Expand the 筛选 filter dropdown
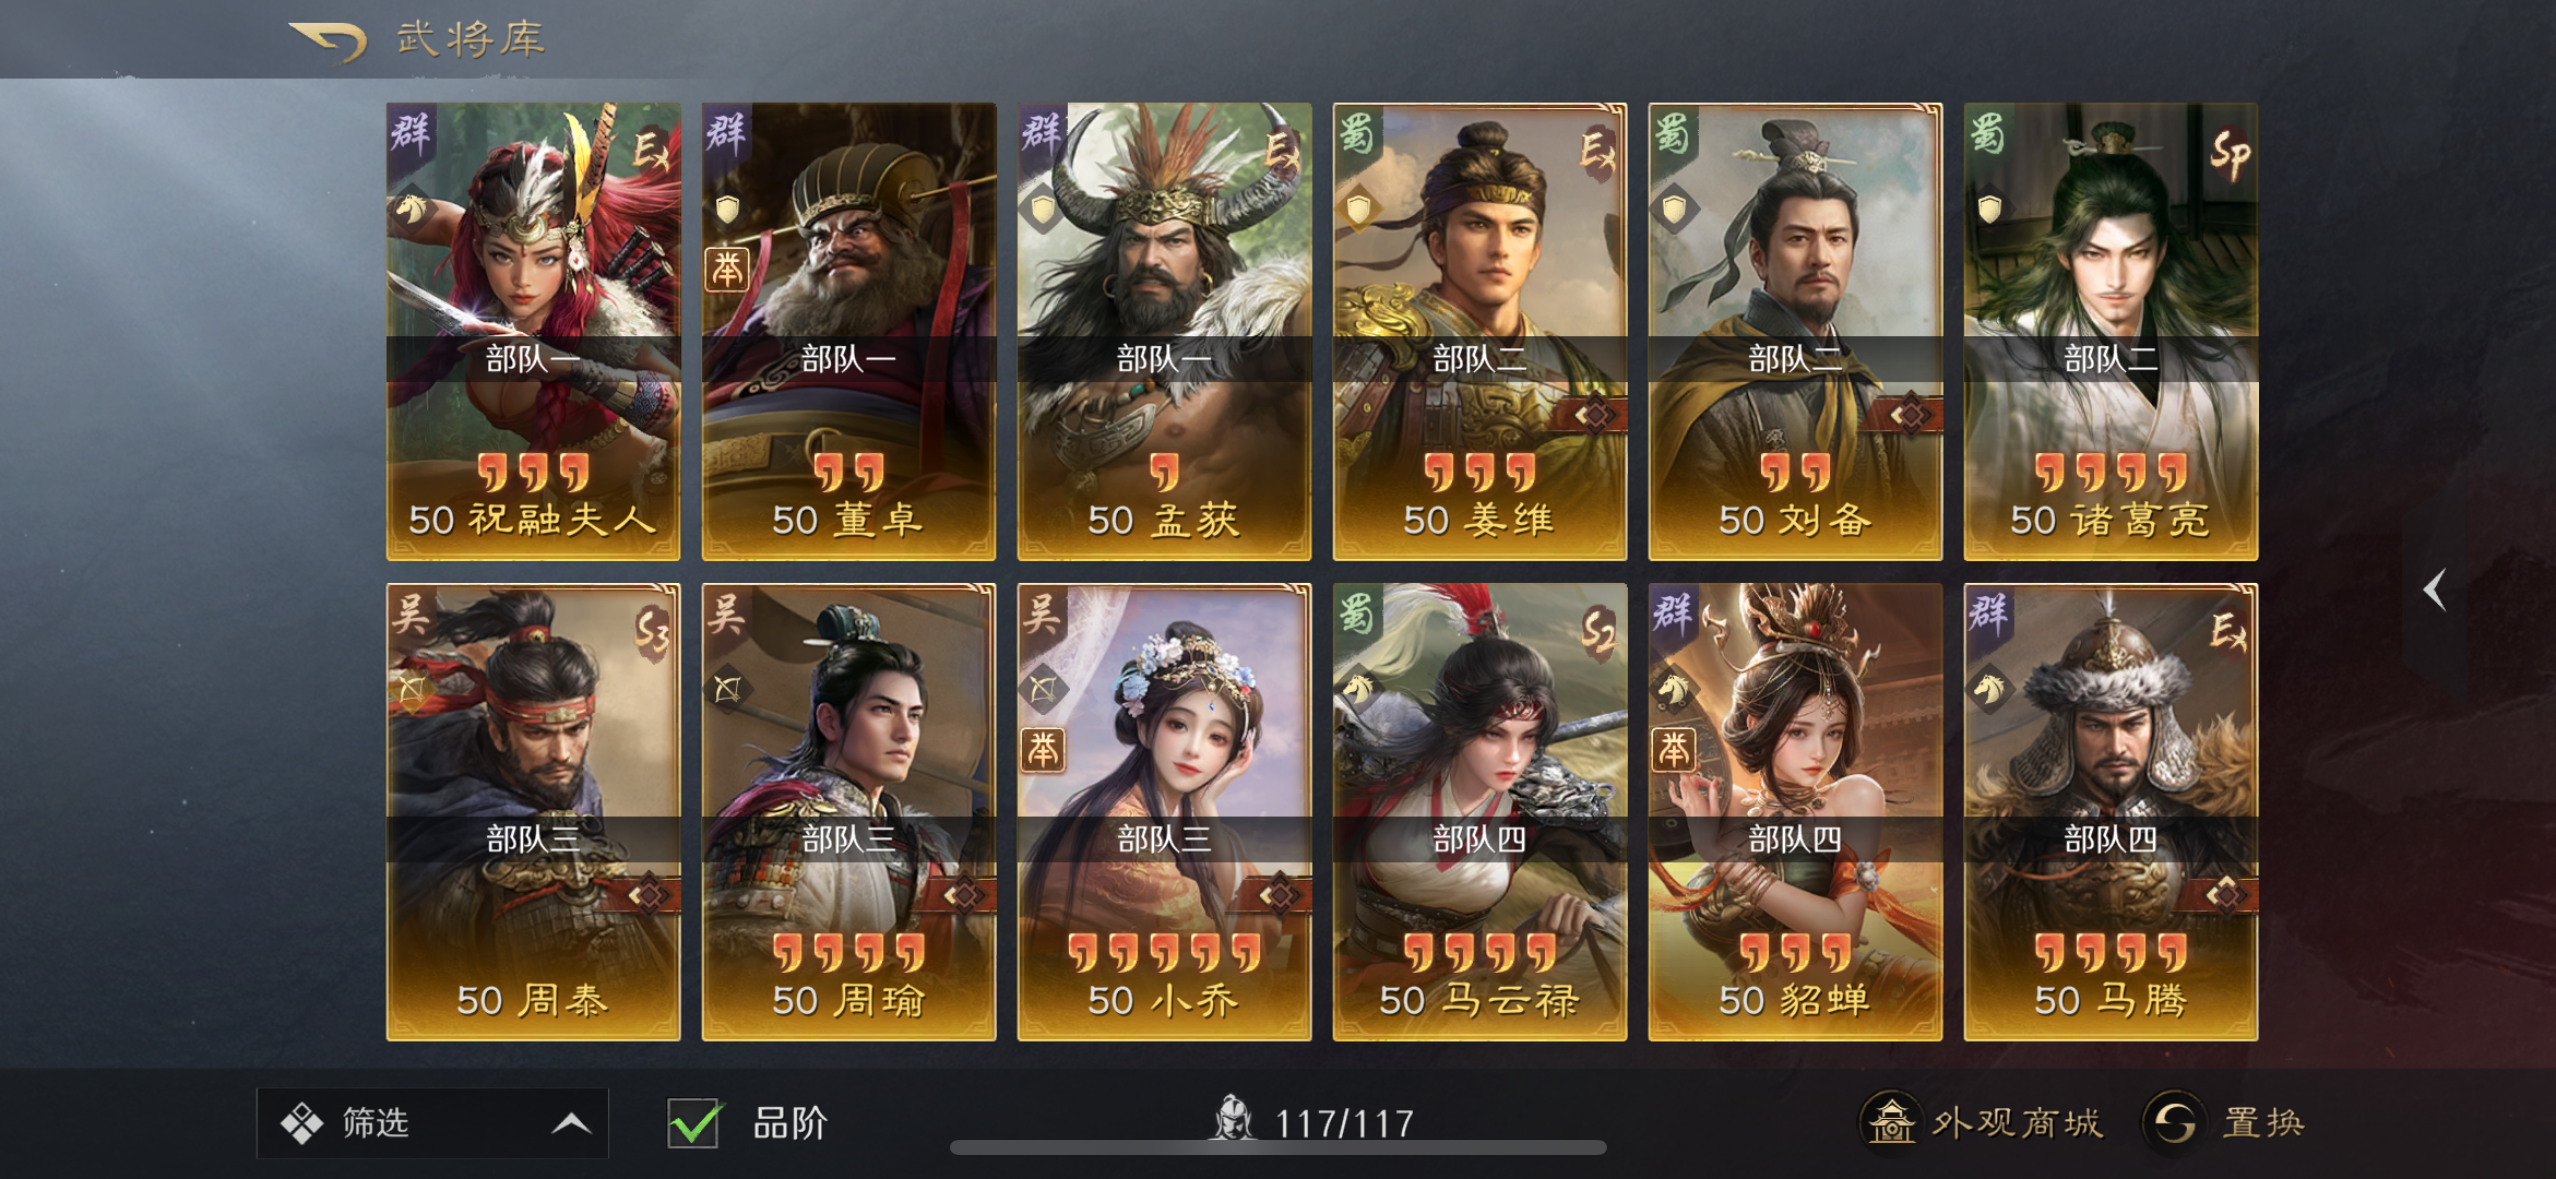 [x=432, y=1123]
